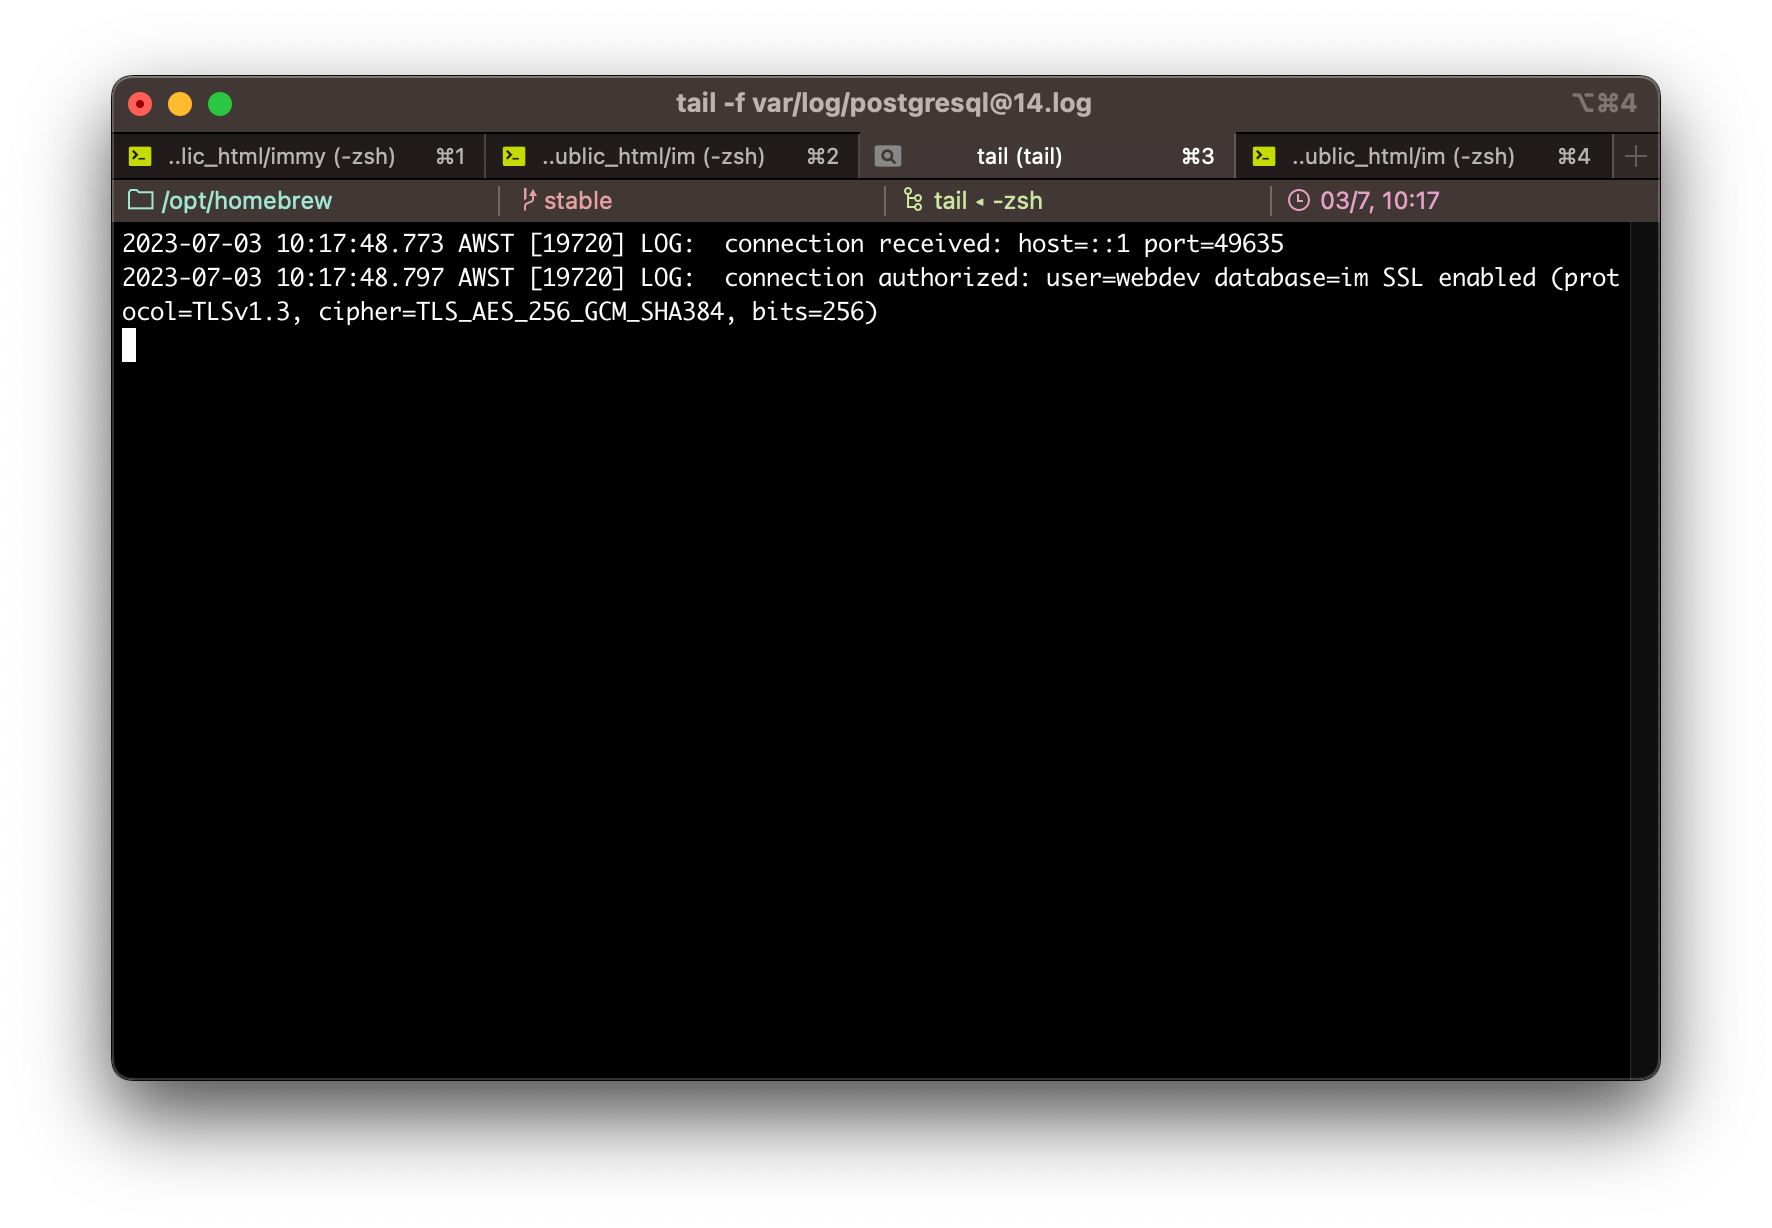Open a new tab with plus button
The width and height of the screenshot is (1772, 1228).
[1636, 156]
